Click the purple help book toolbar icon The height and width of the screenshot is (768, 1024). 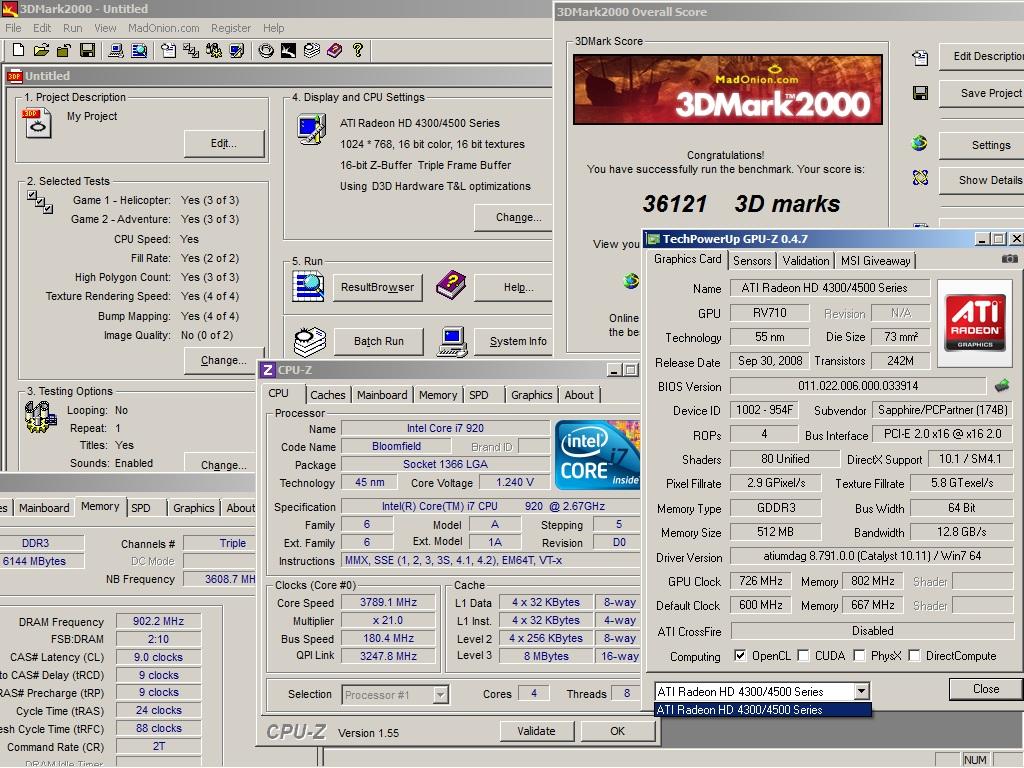[x=334, y=50]
